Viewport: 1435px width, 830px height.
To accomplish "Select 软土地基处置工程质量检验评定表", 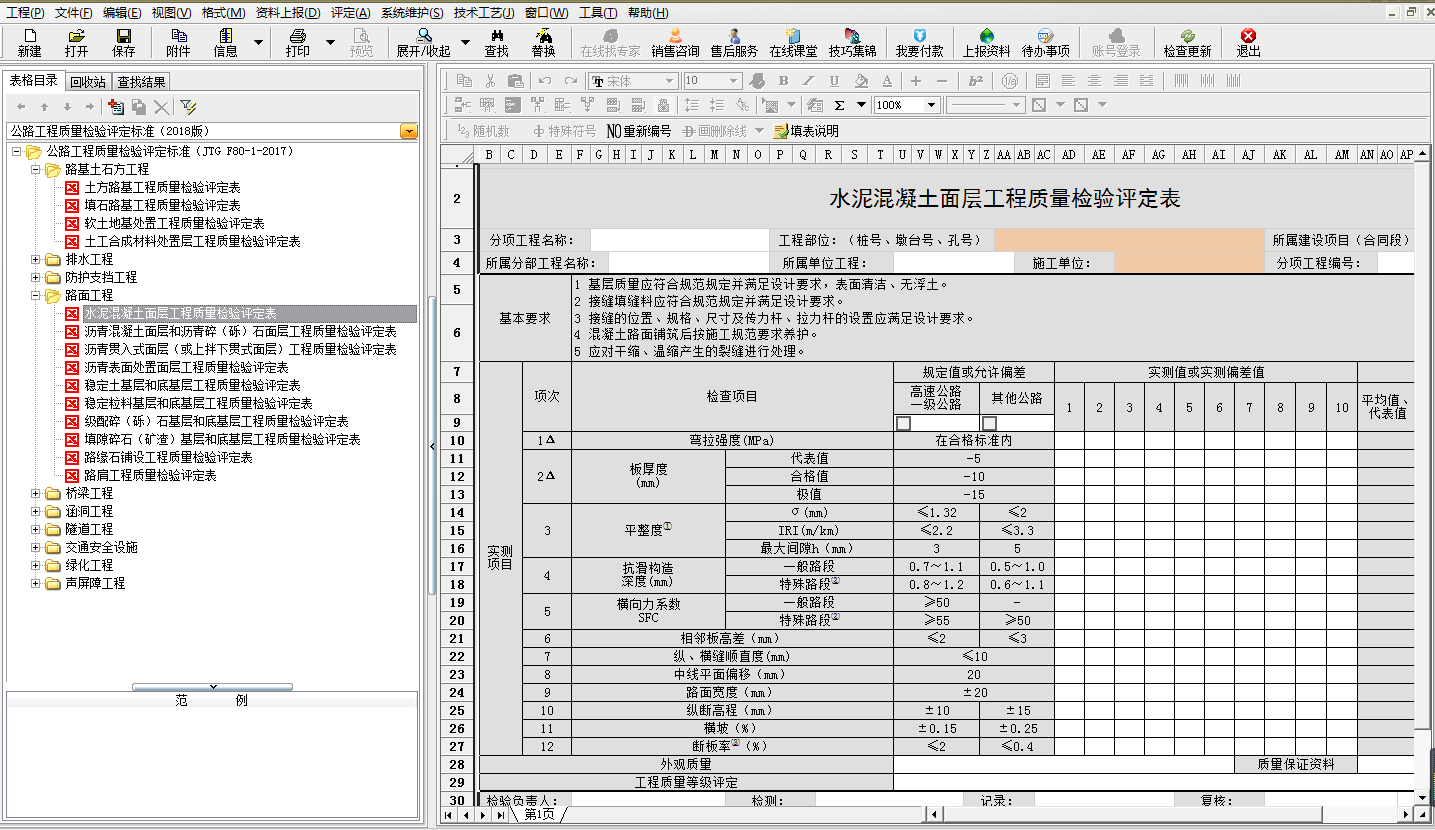I will coord(174,224).
